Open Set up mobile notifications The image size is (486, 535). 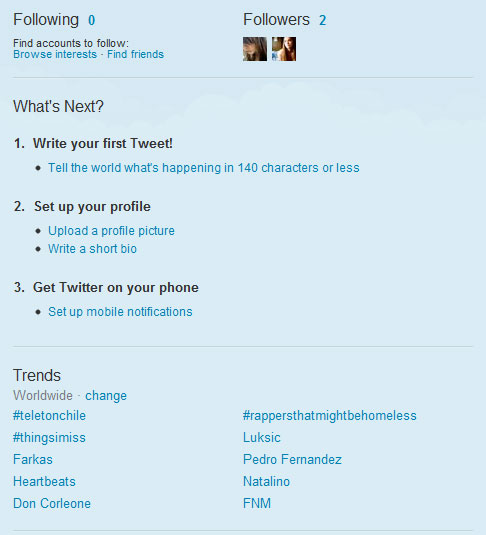click(120, 312)
